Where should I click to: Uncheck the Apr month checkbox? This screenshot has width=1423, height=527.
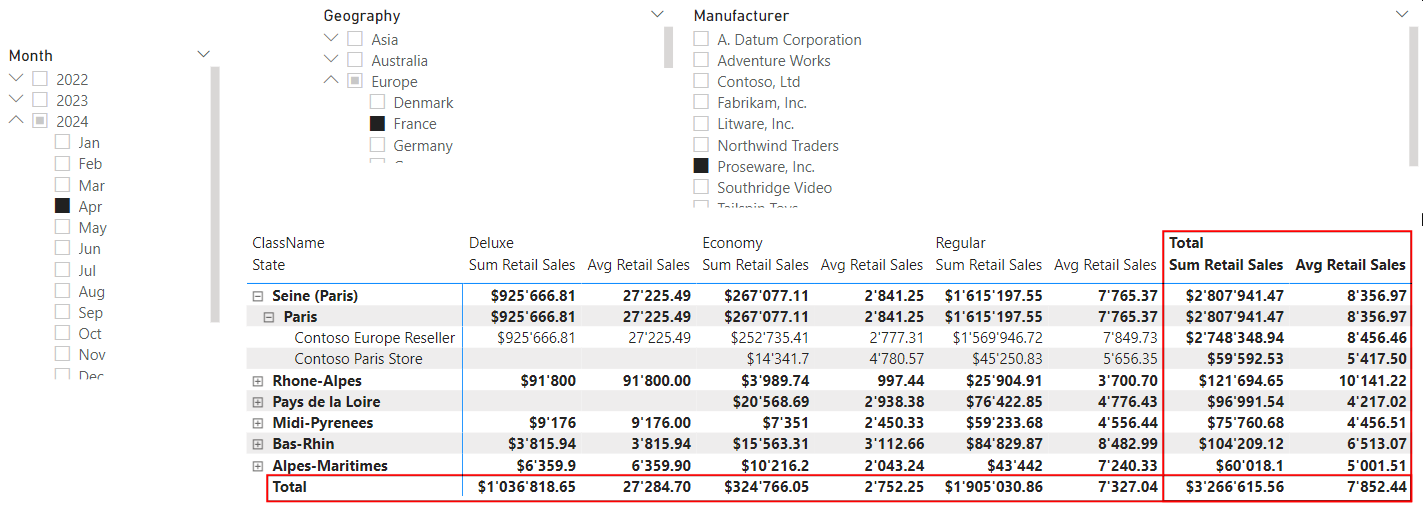[x=62, y=206]
